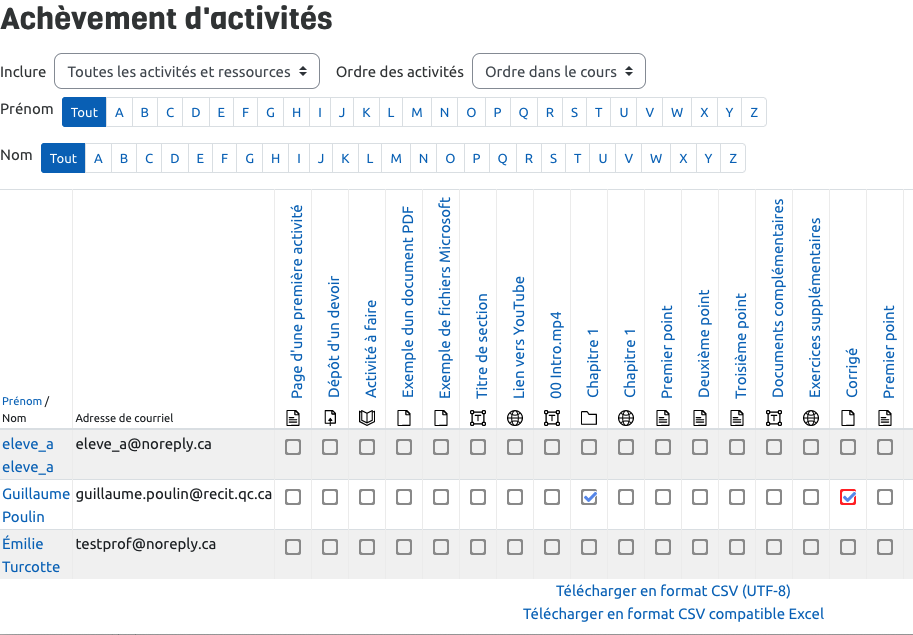Select the letter "G" in the Prénom filter
This screenshot has width=913, height=635.
pos(270,112)
